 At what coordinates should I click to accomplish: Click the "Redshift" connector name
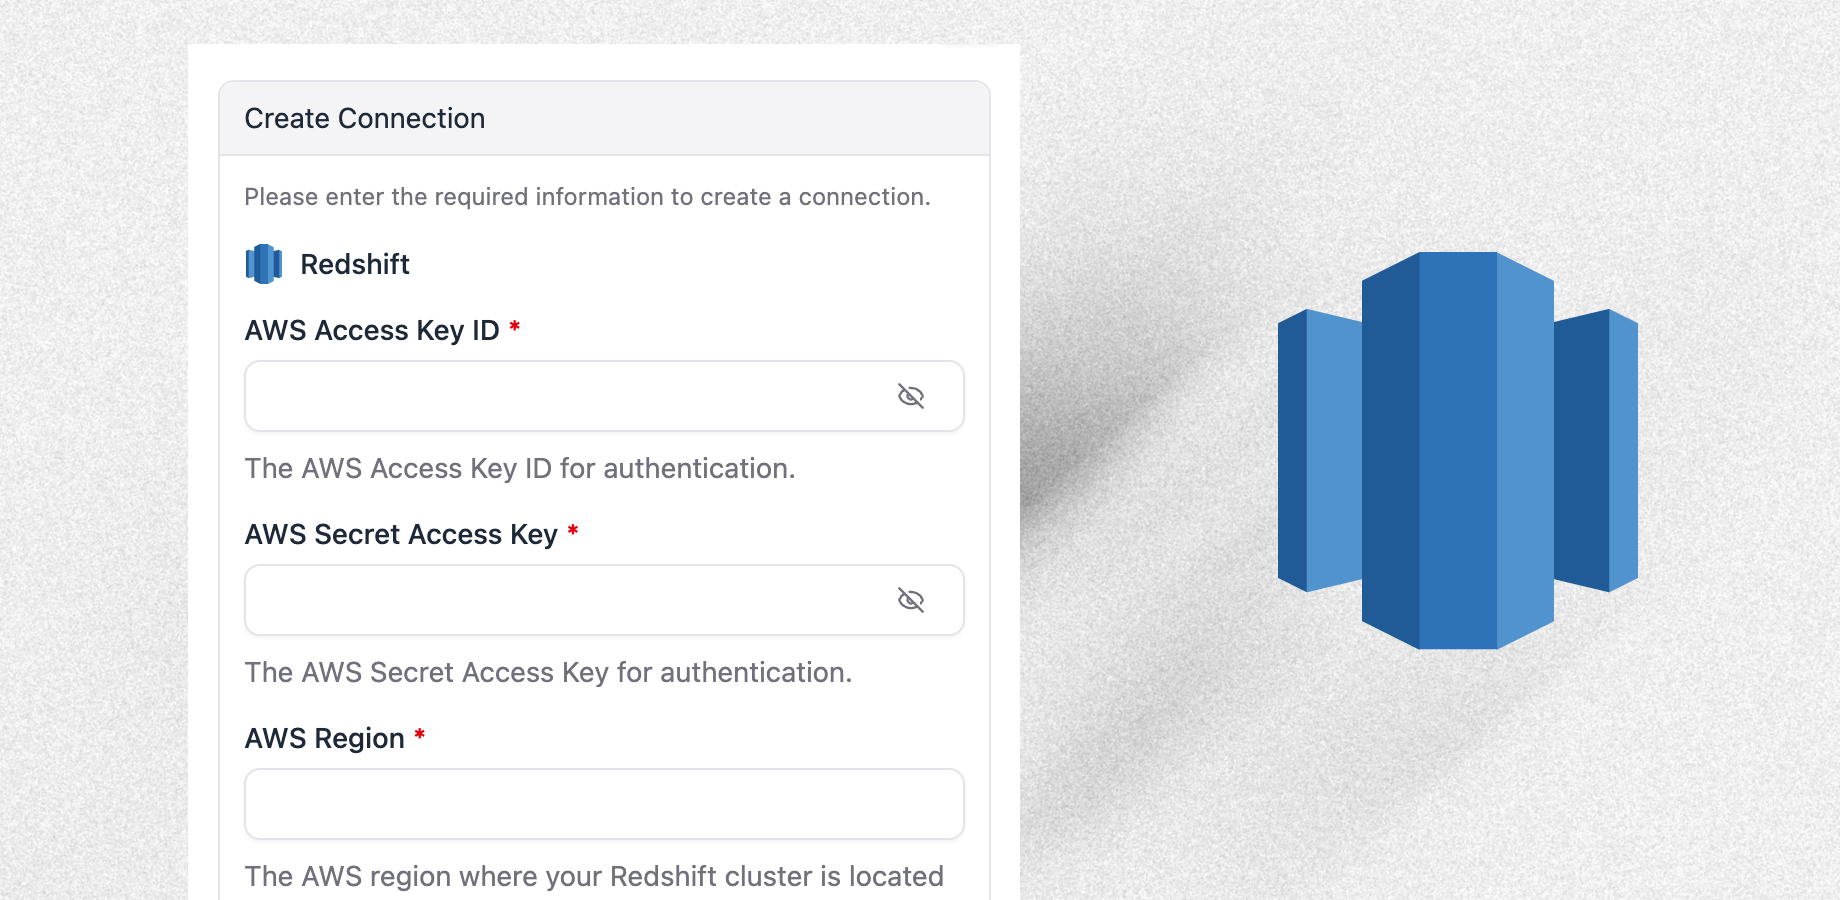[355, 264]
